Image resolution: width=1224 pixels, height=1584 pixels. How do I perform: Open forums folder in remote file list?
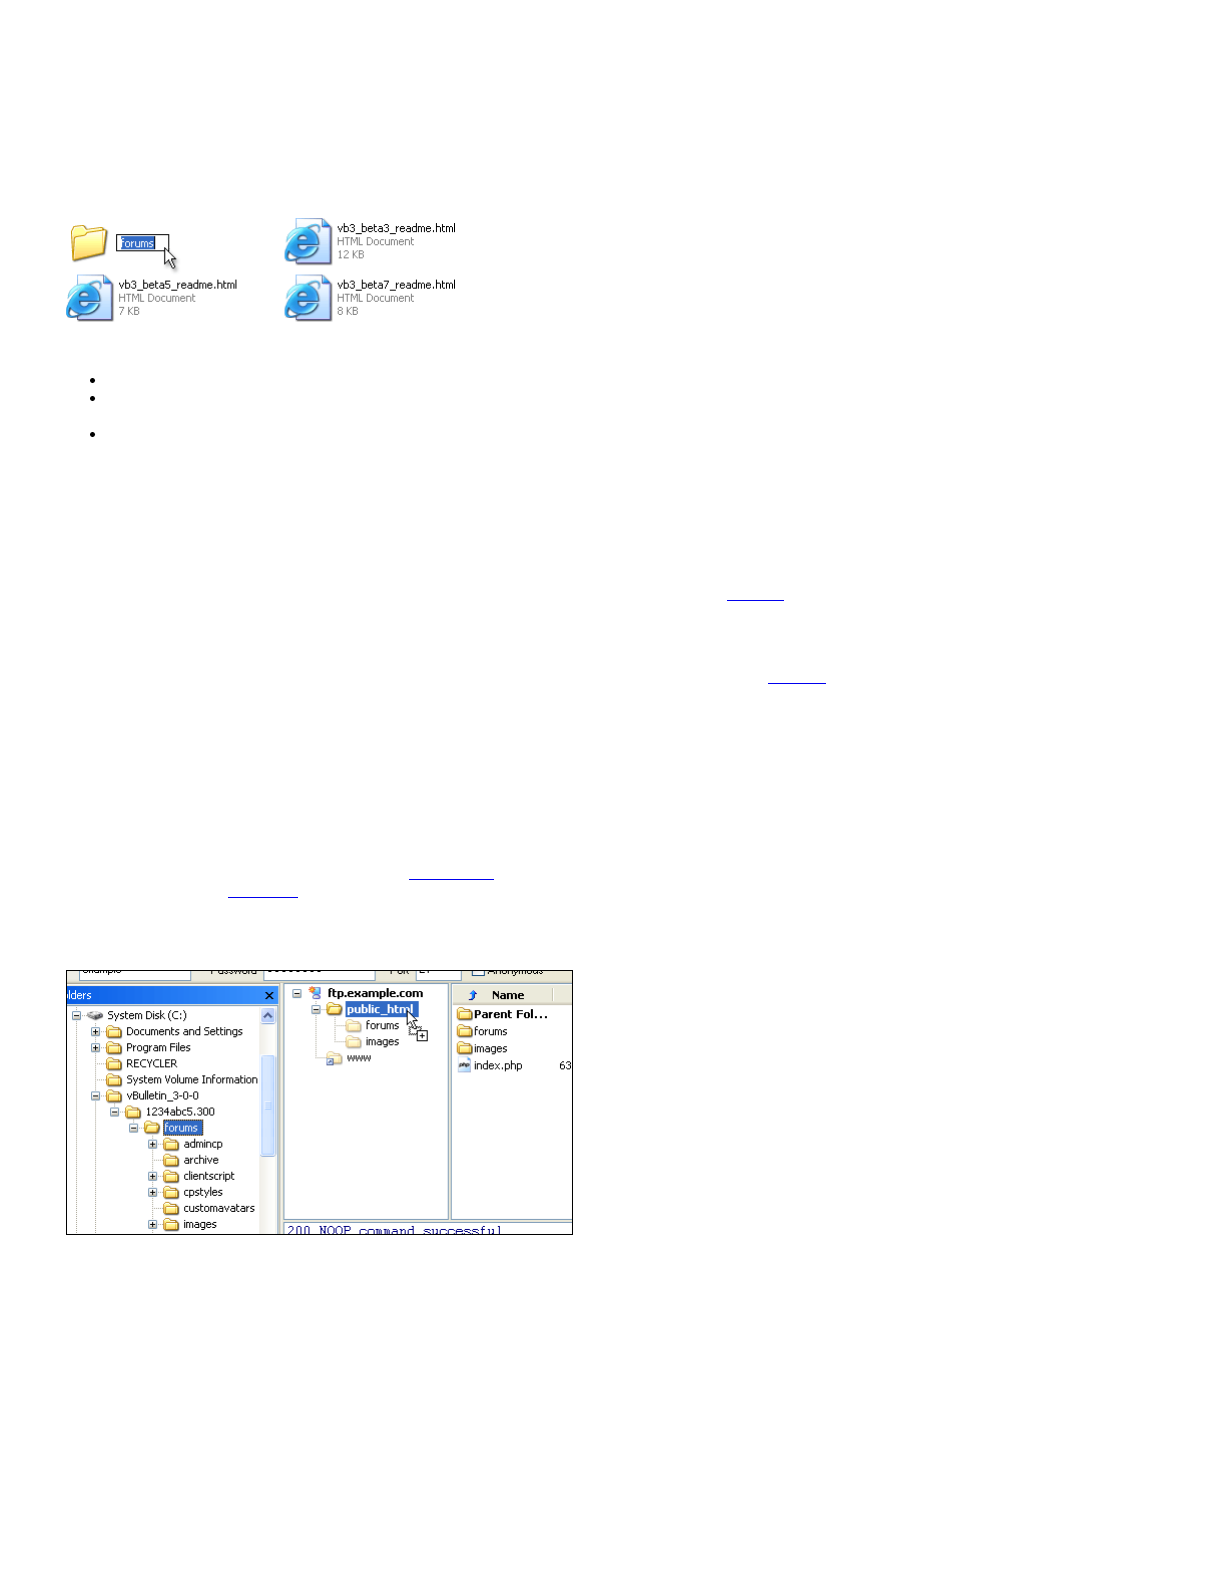tap(482, 1031)
